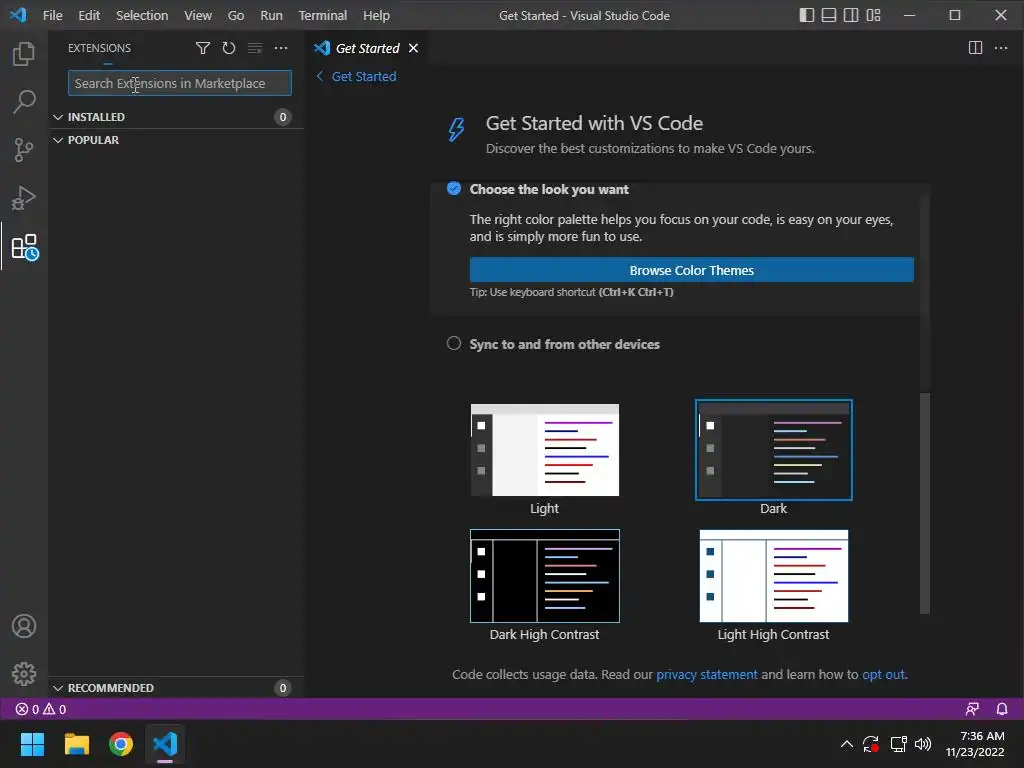Open the File menu
1024x768 pixels.
point(52,15)
